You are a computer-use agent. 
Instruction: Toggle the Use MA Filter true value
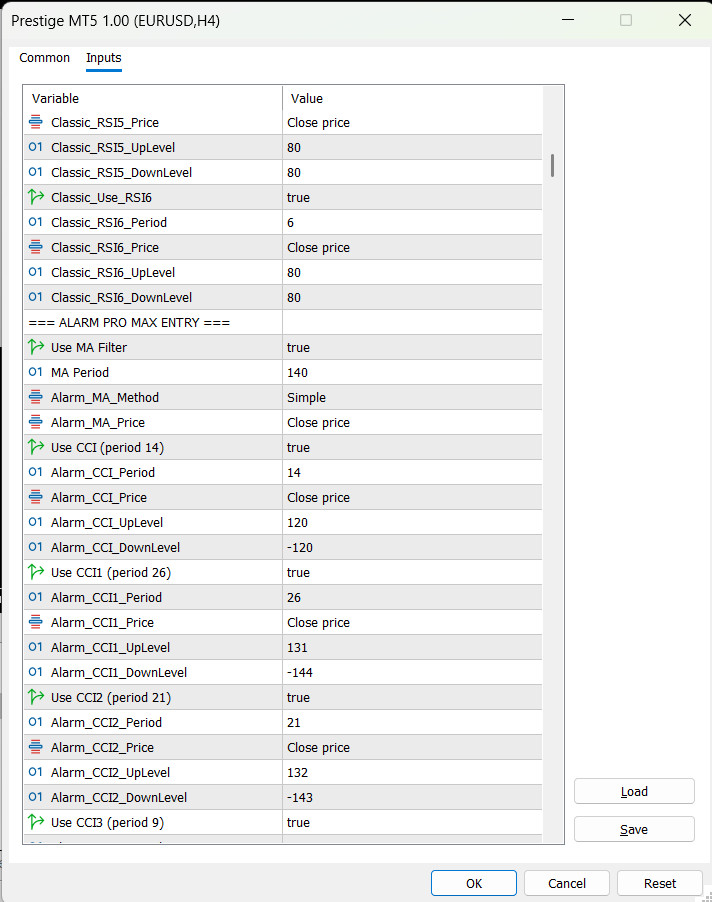(412, 347)
